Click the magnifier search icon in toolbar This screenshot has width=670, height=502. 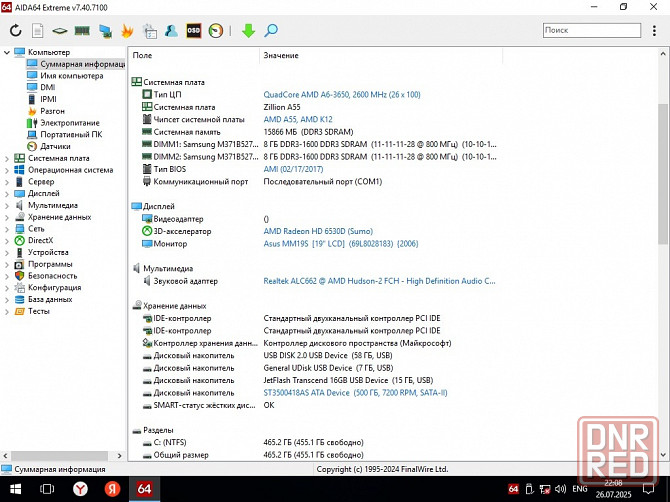pos(271,31)
